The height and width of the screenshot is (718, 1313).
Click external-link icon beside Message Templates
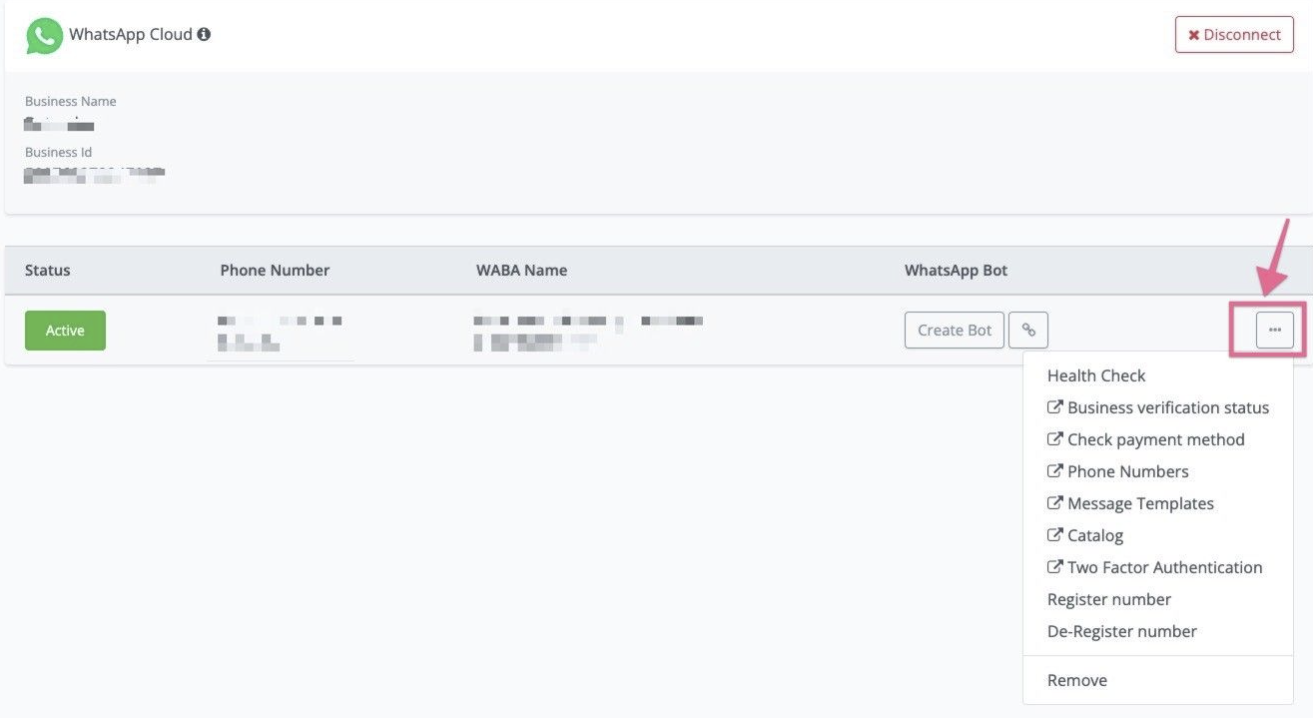pos(1054,503)
